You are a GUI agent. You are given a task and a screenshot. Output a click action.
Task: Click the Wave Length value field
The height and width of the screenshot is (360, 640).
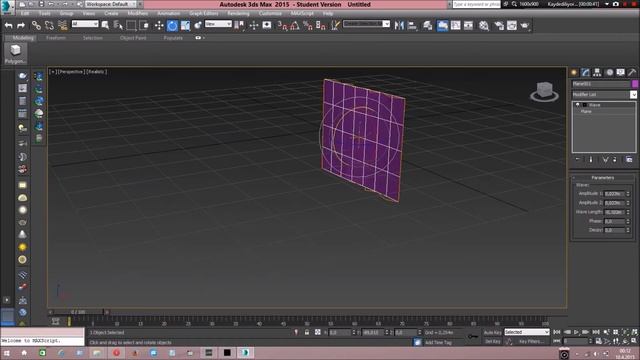coord(614,212)
